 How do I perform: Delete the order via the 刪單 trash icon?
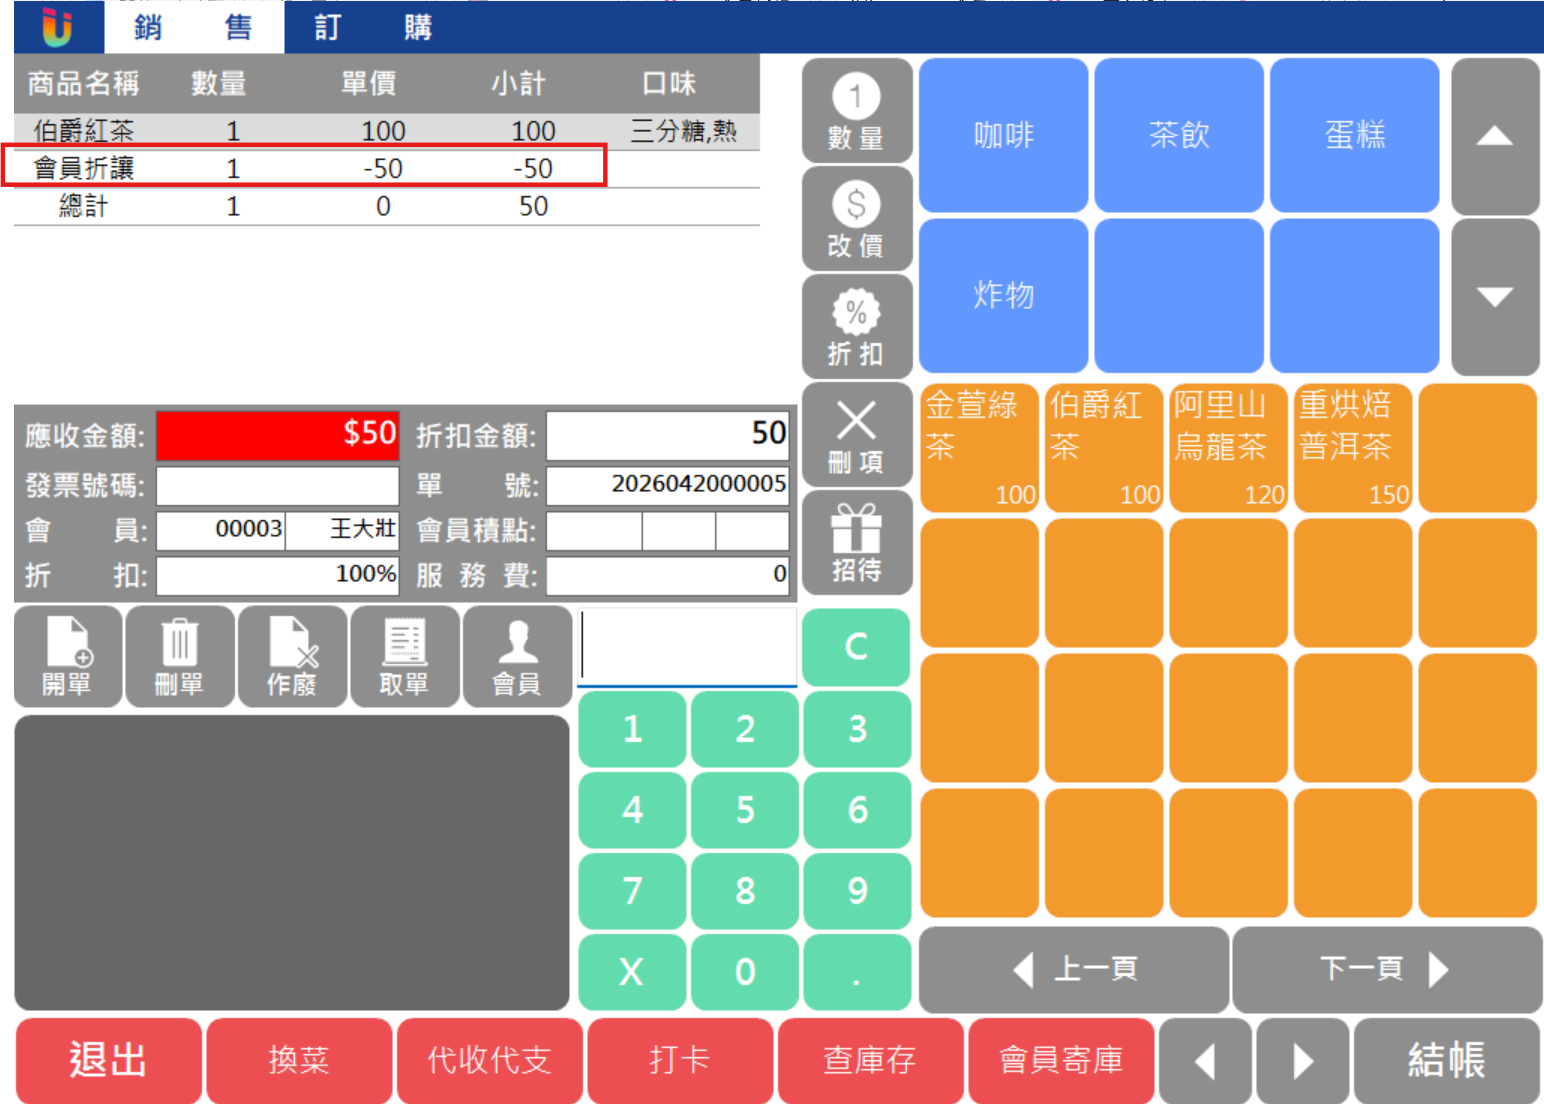pos(180,657)
